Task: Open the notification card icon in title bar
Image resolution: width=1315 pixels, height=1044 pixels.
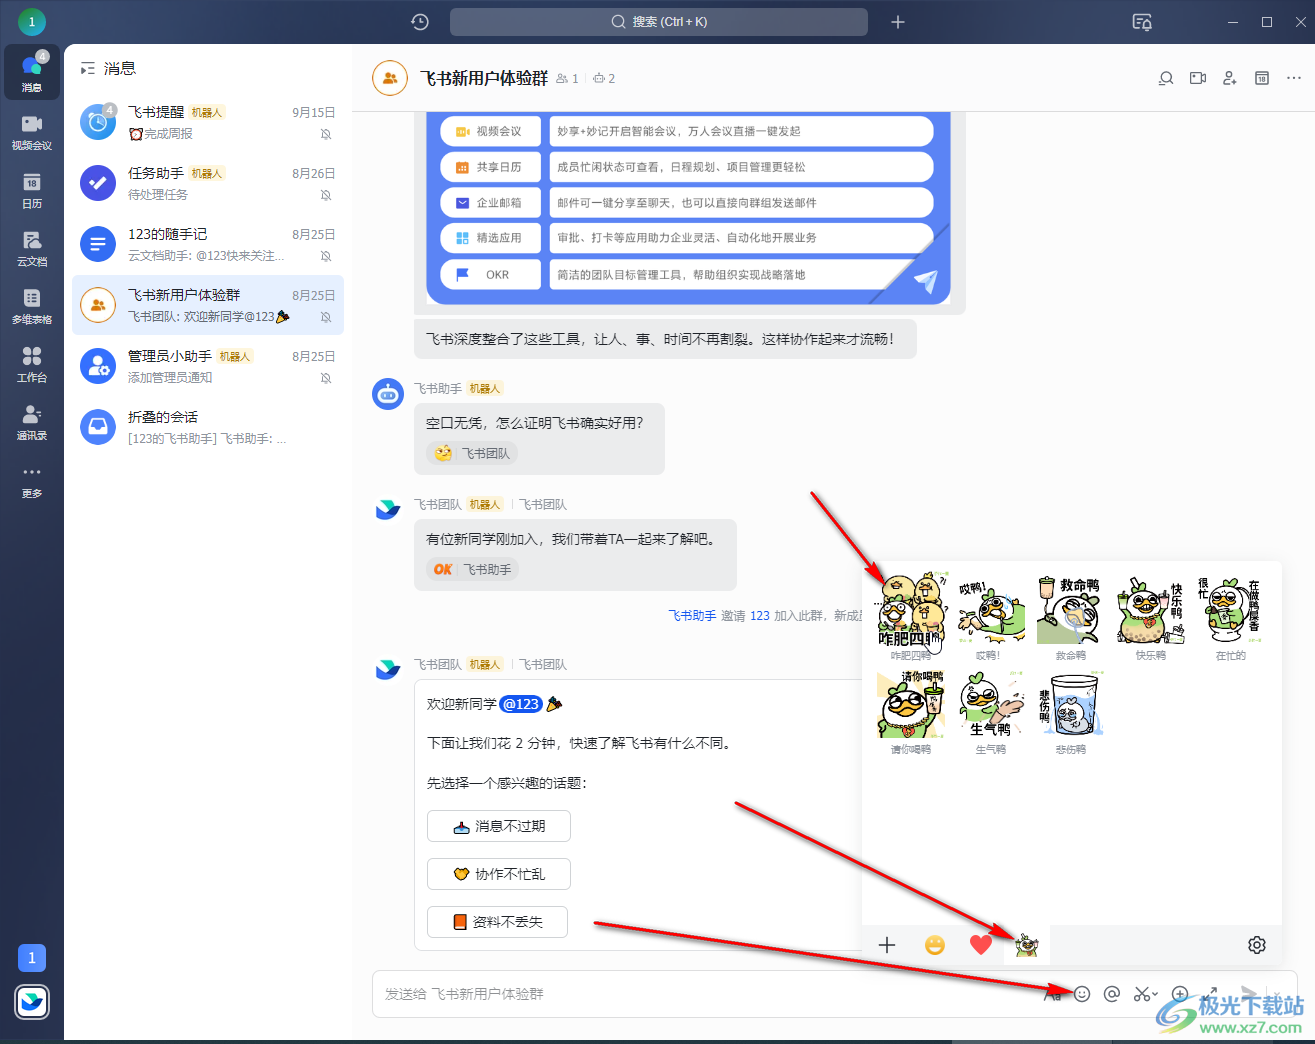Action: point(1142,22)
